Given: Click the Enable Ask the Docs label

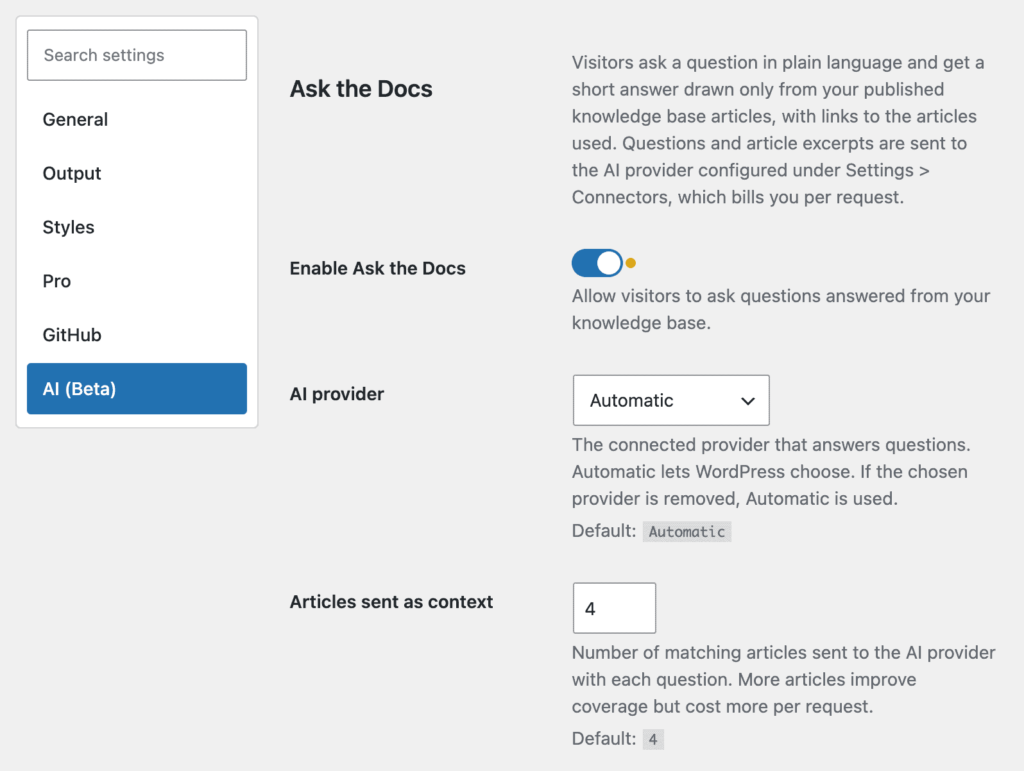Looking at the screenshot, I should (377, 268).
